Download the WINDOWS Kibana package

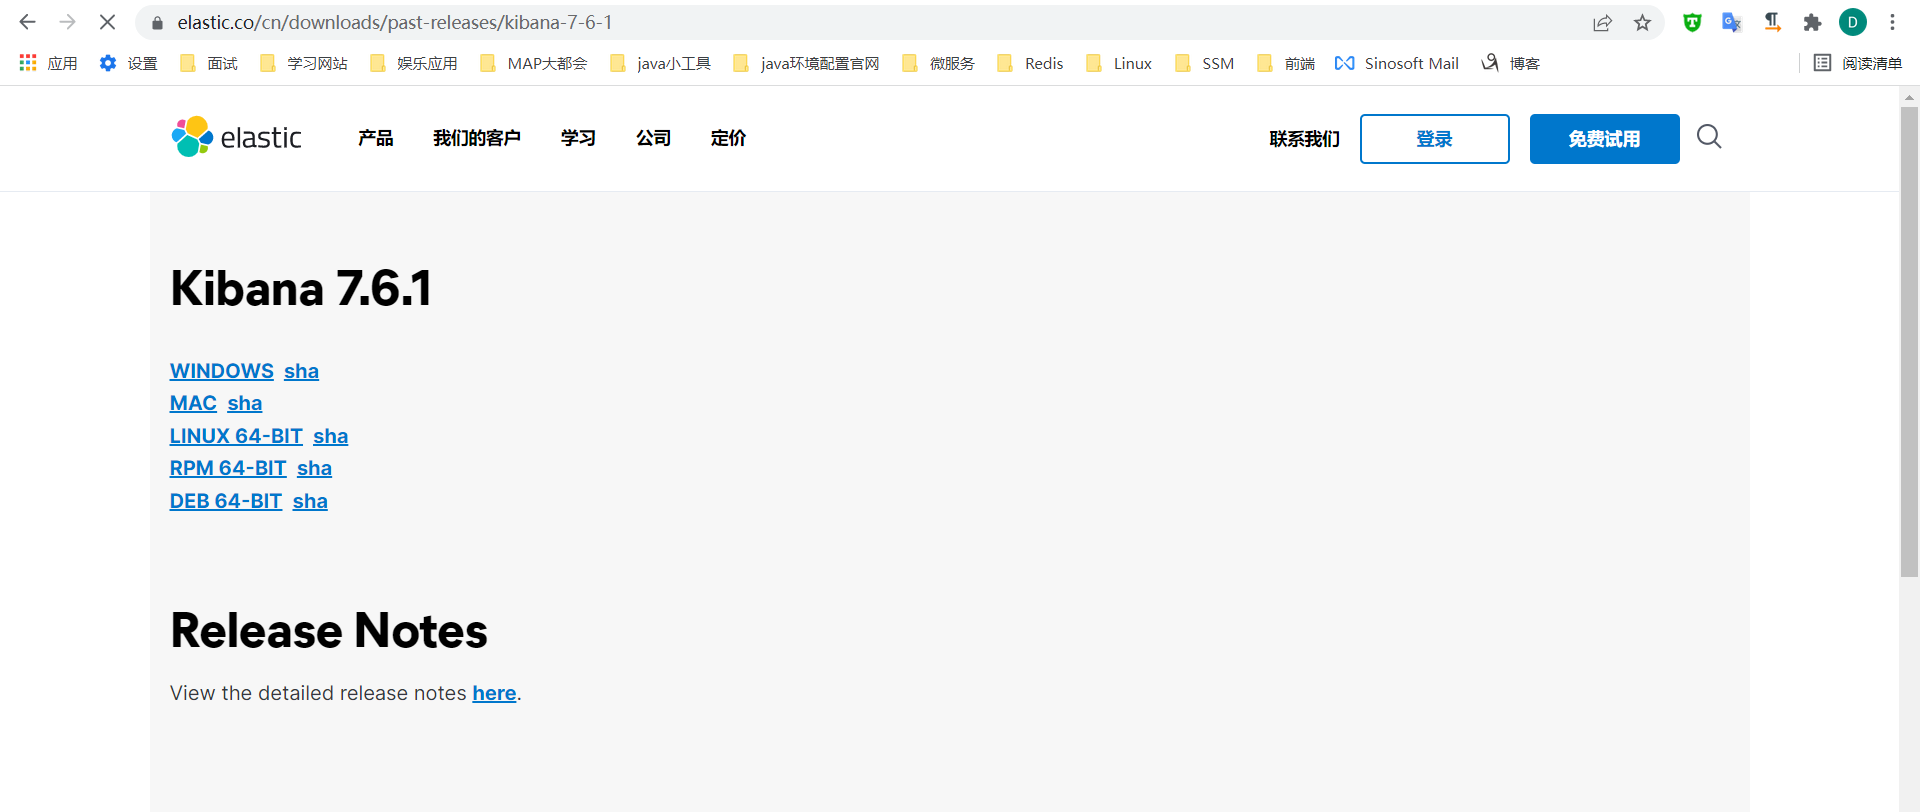point(222,371)
